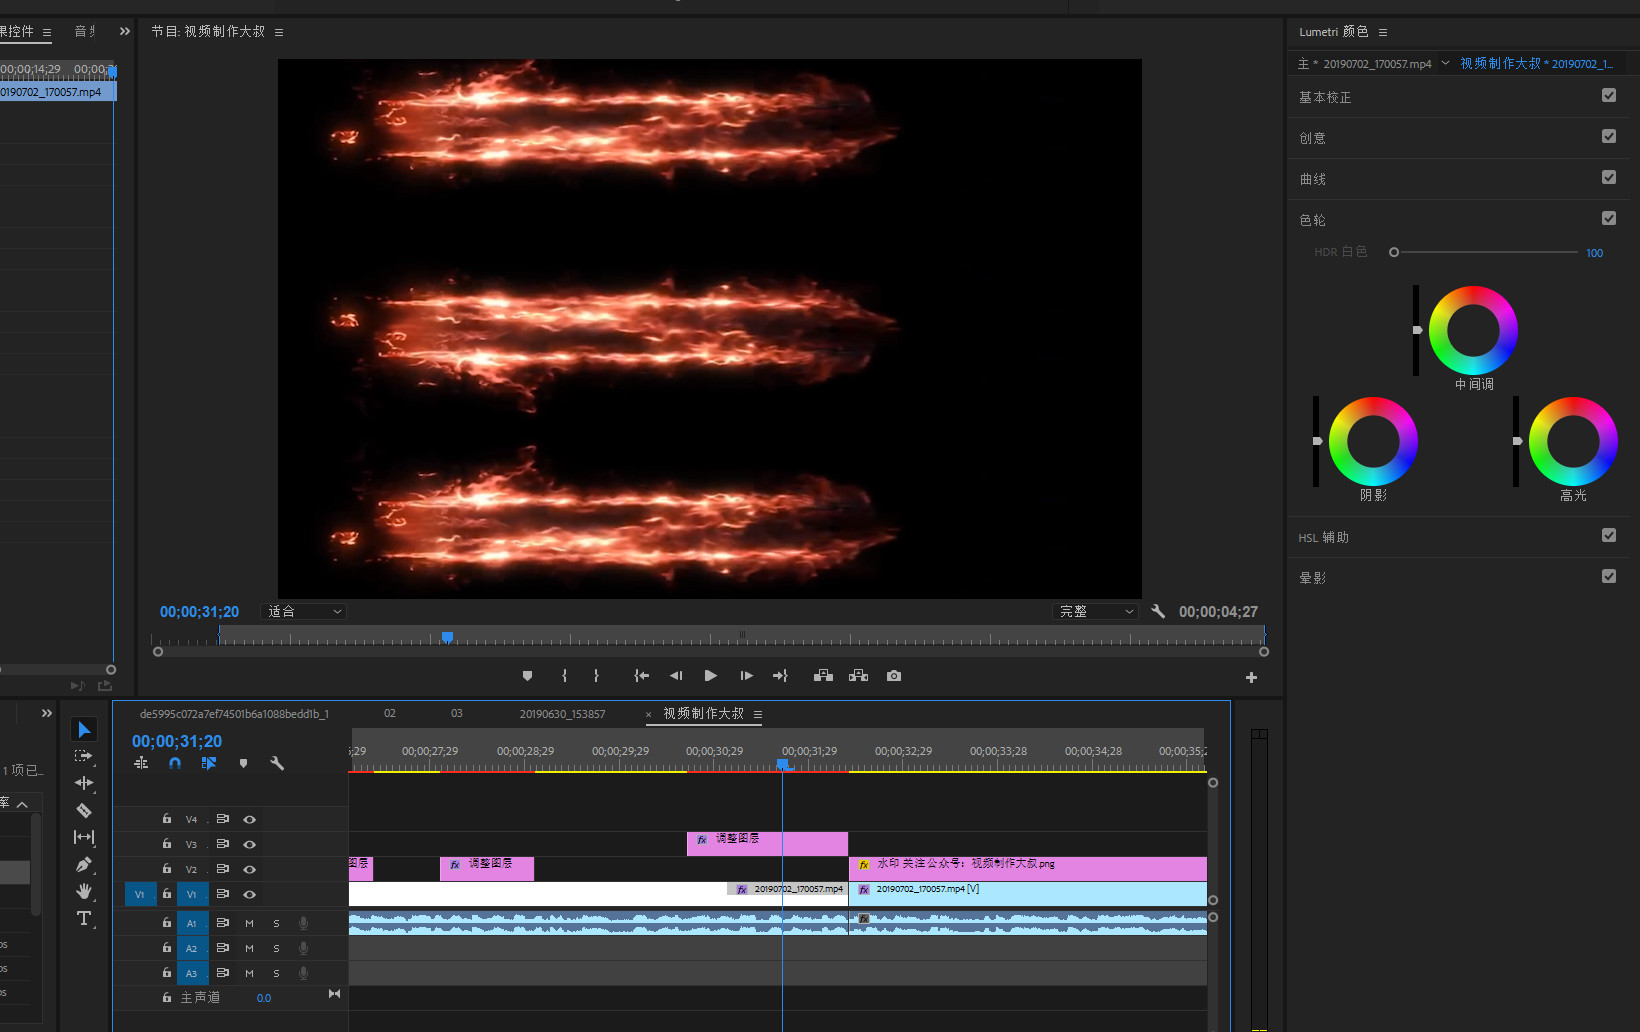
Task: Select the Razor tool
Action: [x=84, y=810]
